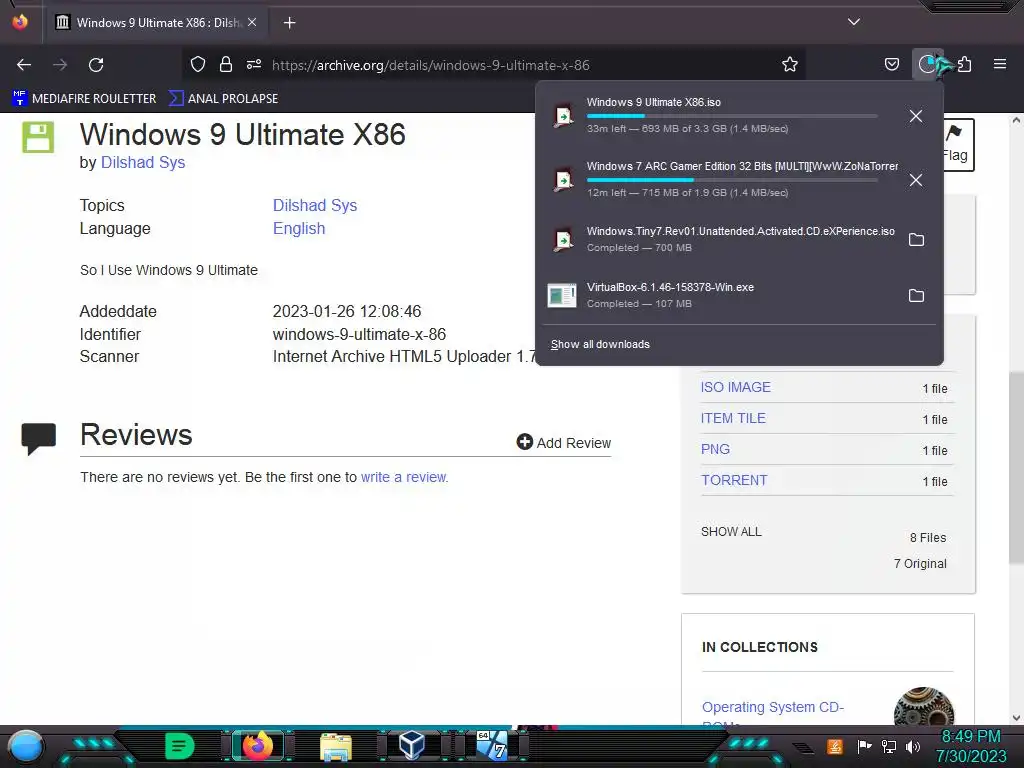This screenshot has width=1024, height=768.
Task: Click Windows 7 ARC Gamer Edition download entry
Action: [x=718, y=180]
